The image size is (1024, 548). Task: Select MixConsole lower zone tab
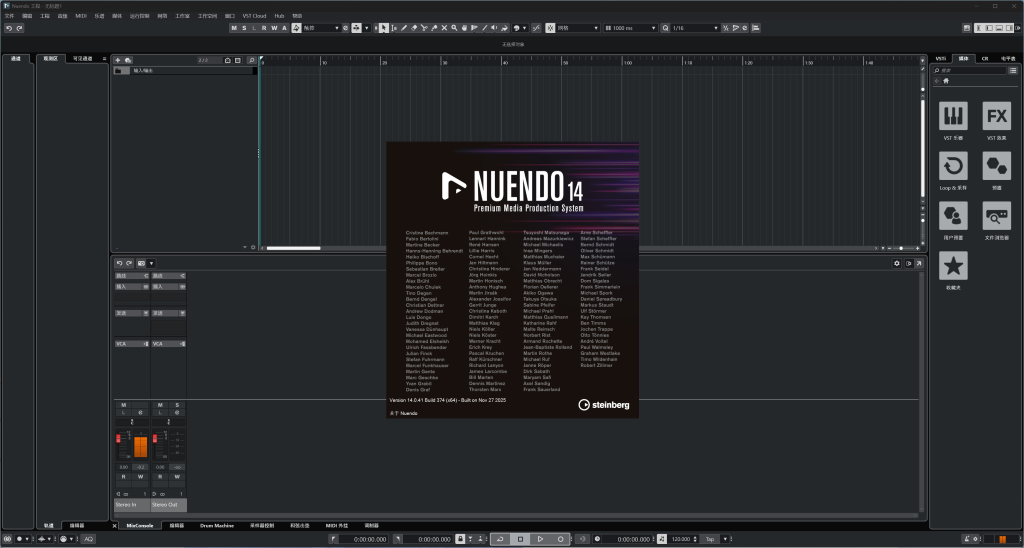click(140, 525)
